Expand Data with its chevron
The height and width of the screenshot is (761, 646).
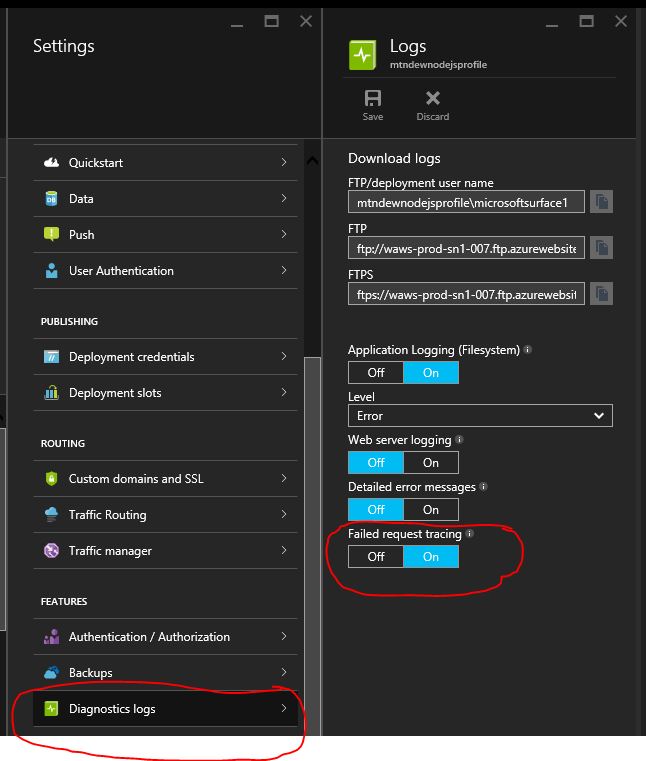coord(284,198)
